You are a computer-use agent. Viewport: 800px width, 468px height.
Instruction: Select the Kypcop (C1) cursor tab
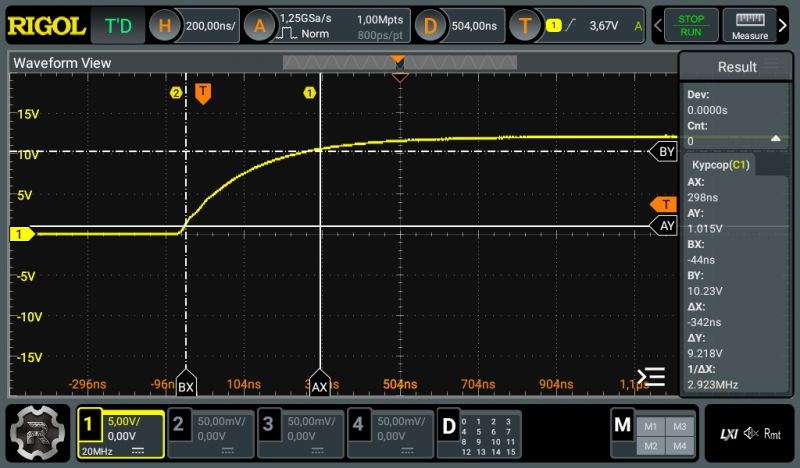point(720,164)
